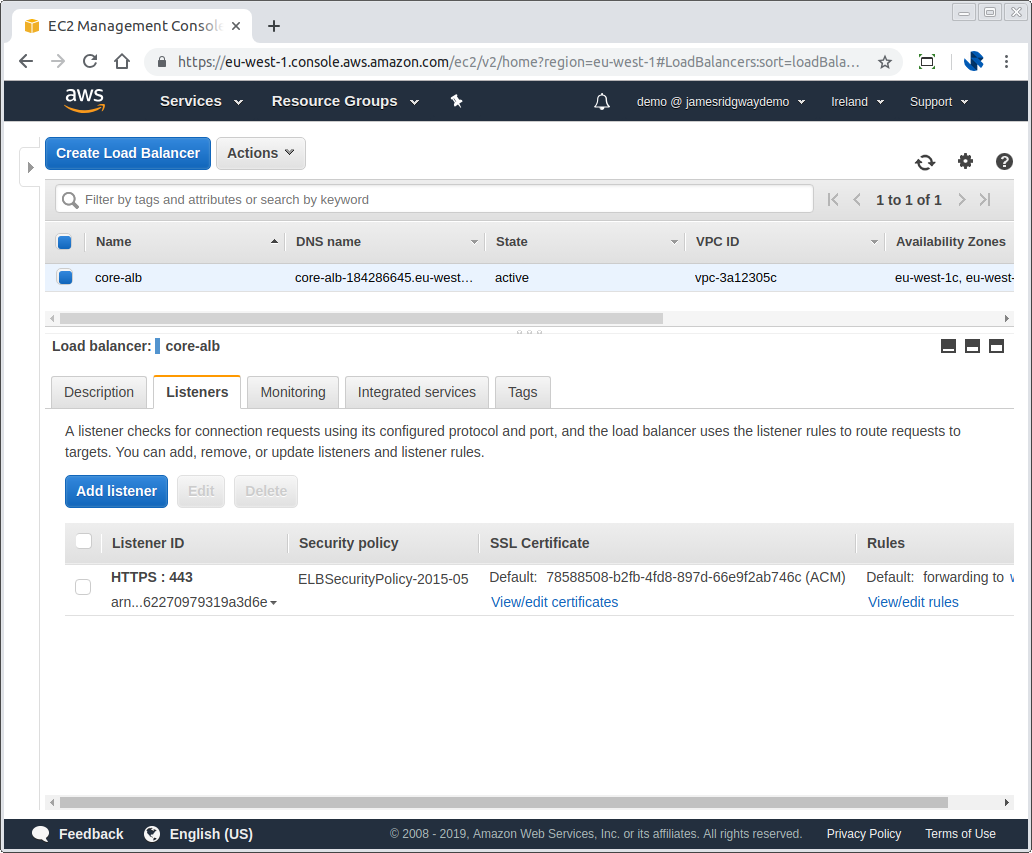Open the Monitoring tab
Screen dimensions: 1032x853
(x=293, y=392)
